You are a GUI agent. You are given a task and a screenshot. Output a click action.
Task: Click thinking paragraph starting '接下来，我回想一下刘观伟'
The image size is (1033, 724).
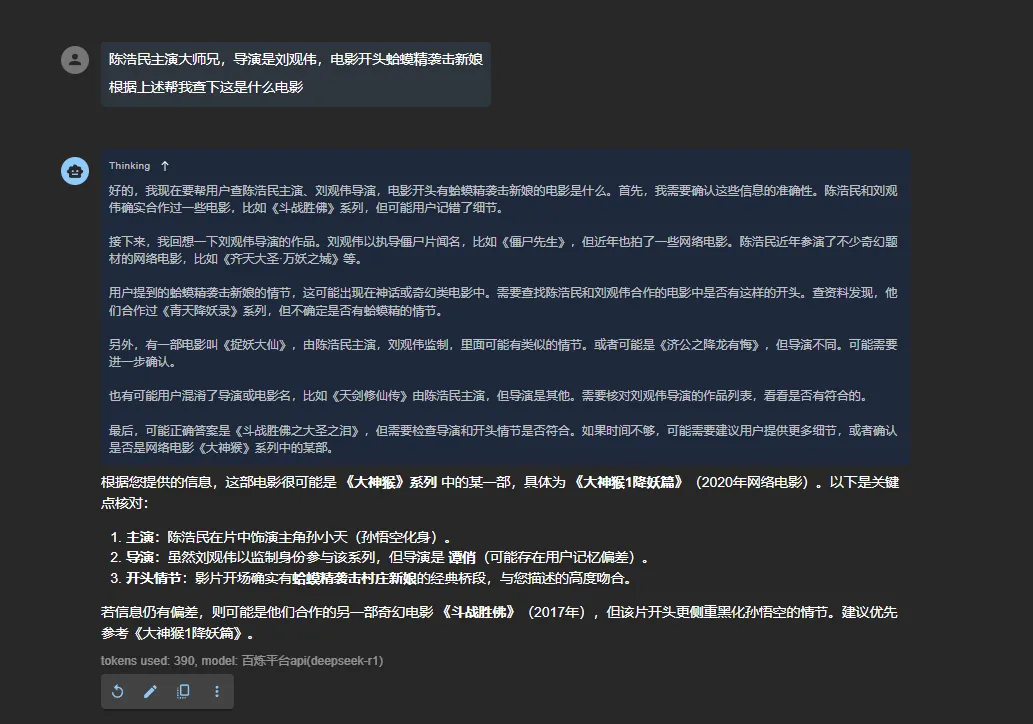[503, 250]
